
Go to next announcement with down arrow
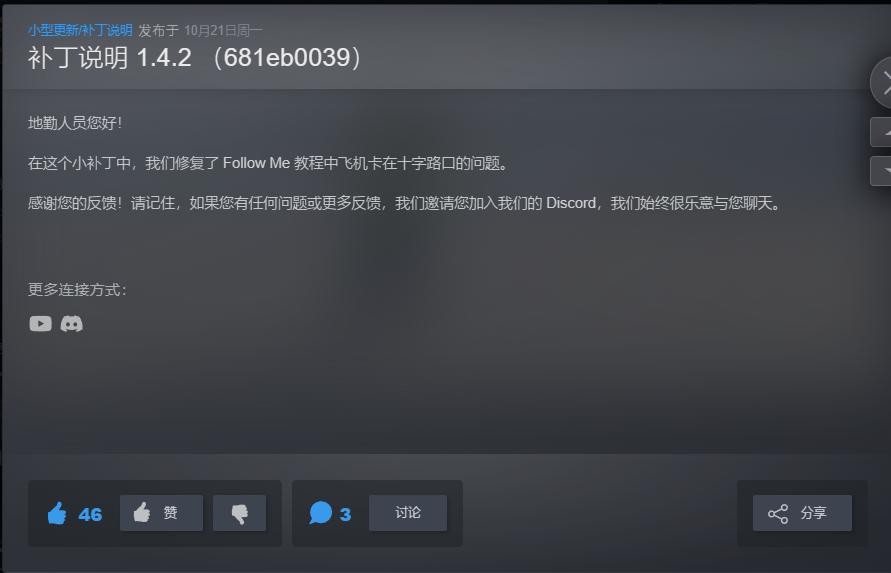click(881, 171)
